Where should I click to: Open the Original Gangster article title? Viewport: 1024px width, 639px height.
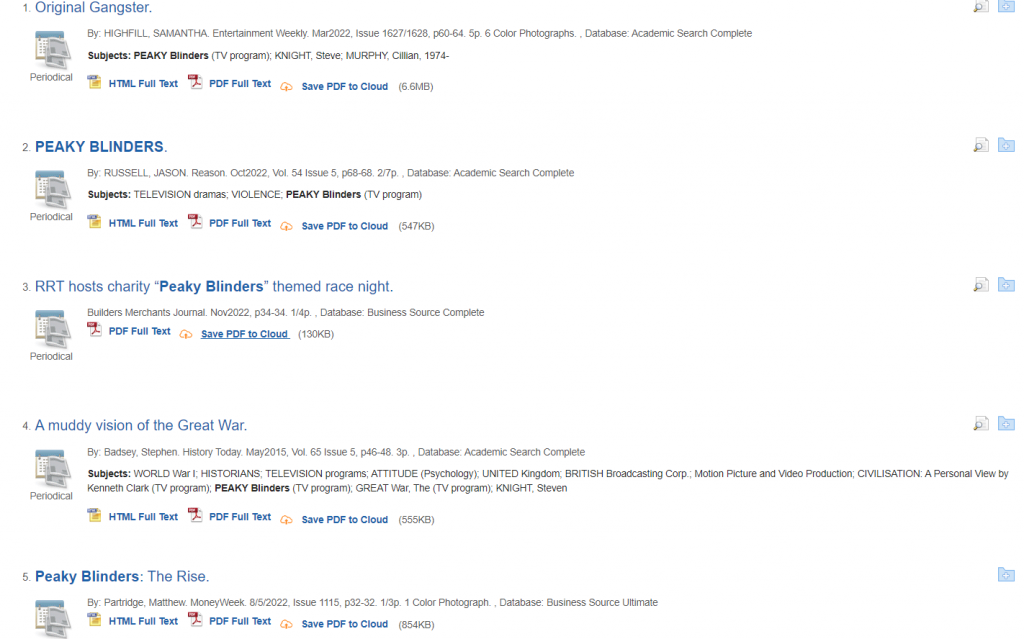click(93, 8)
